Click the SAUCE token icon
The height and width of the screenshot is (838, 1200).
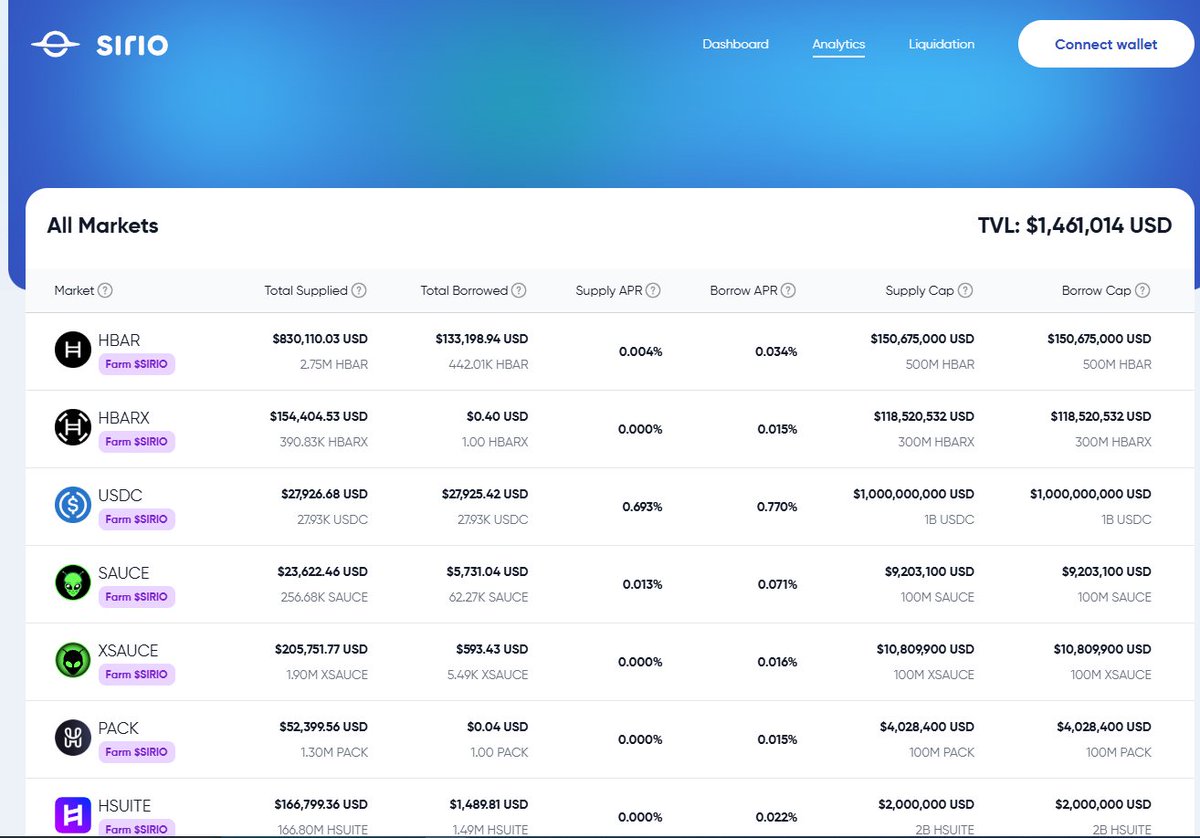click(73, 583)
